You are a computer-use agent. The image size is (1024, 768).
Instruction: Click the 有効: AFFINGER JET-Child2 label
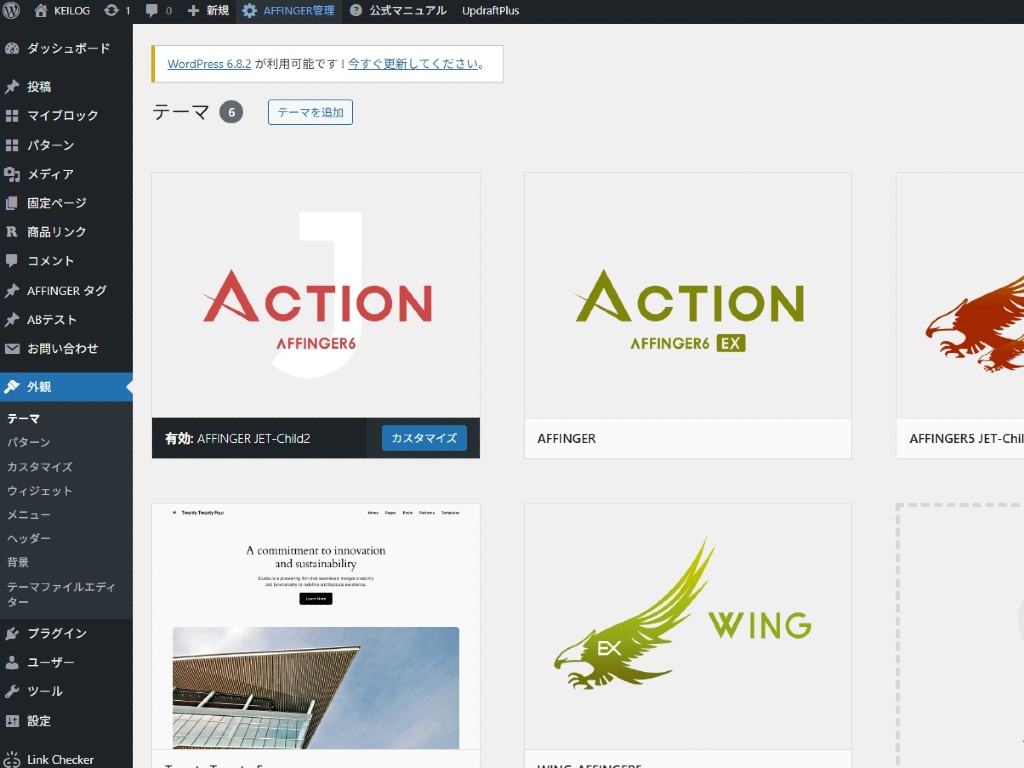[238, 439]
